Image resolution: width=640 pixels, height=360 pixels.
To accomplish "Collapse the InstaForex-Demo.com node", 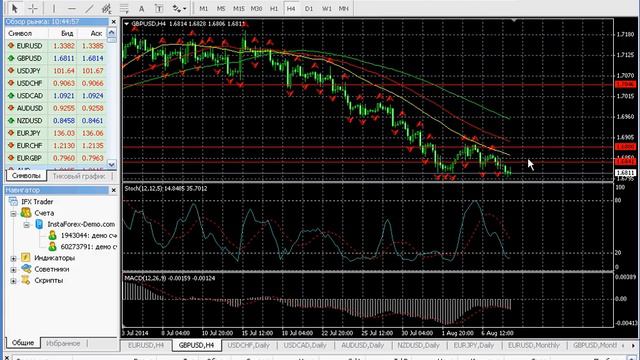I will pyautogui.click(x=26, y=225).
